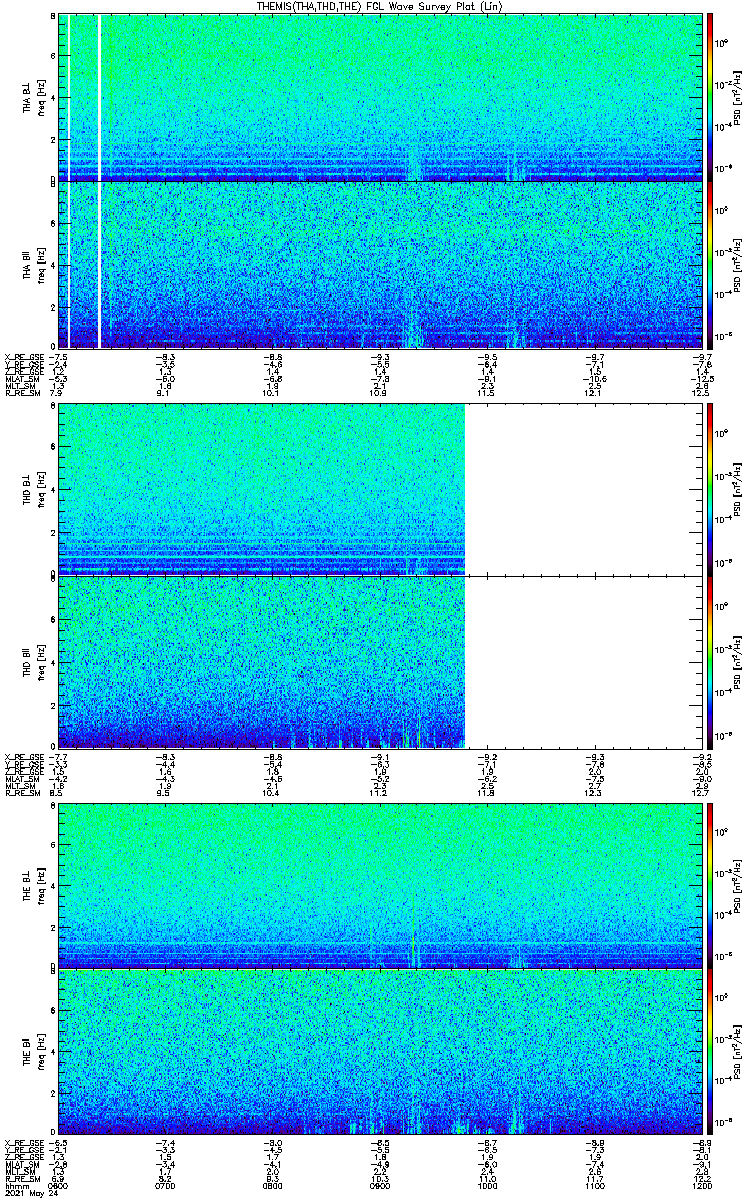
Task: Click the PSD [nT²/Hz] label beside THA B⊥ color bar
Action: 736,97
